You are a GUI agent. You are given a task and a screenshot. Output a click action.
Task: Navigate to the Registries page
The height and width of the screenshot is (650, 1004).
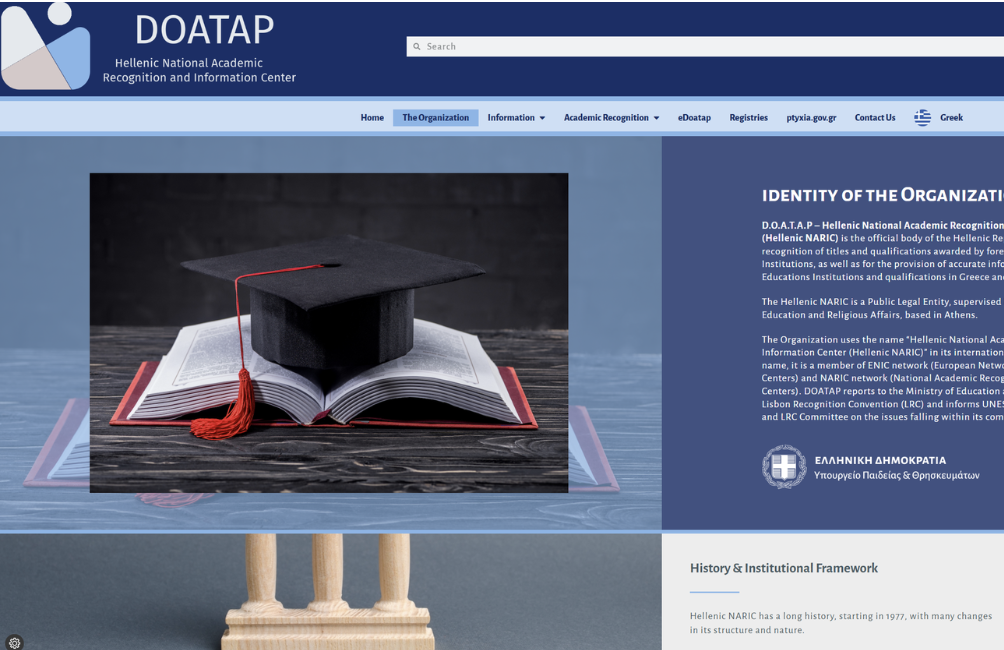[x=748, y=118]
